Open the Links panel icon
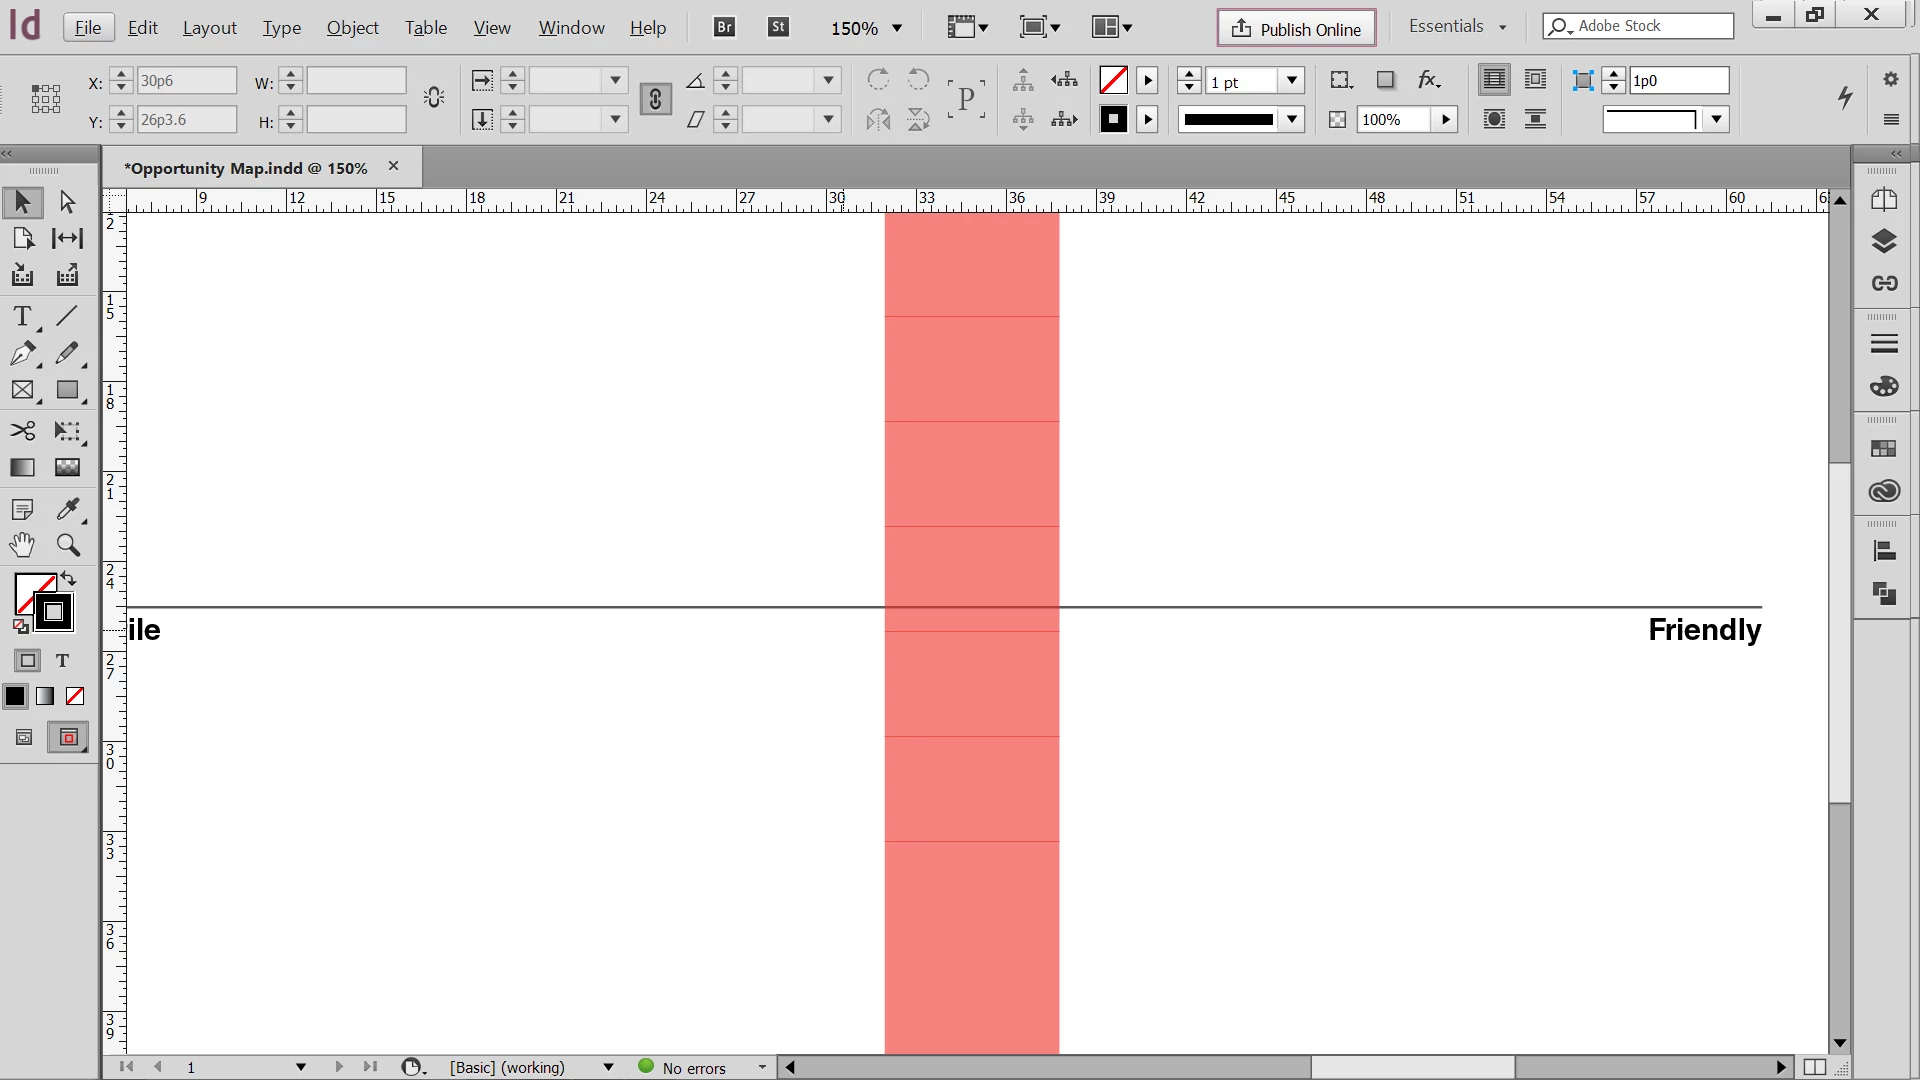The image size is (1920, 1080). tap(1884, 283)
